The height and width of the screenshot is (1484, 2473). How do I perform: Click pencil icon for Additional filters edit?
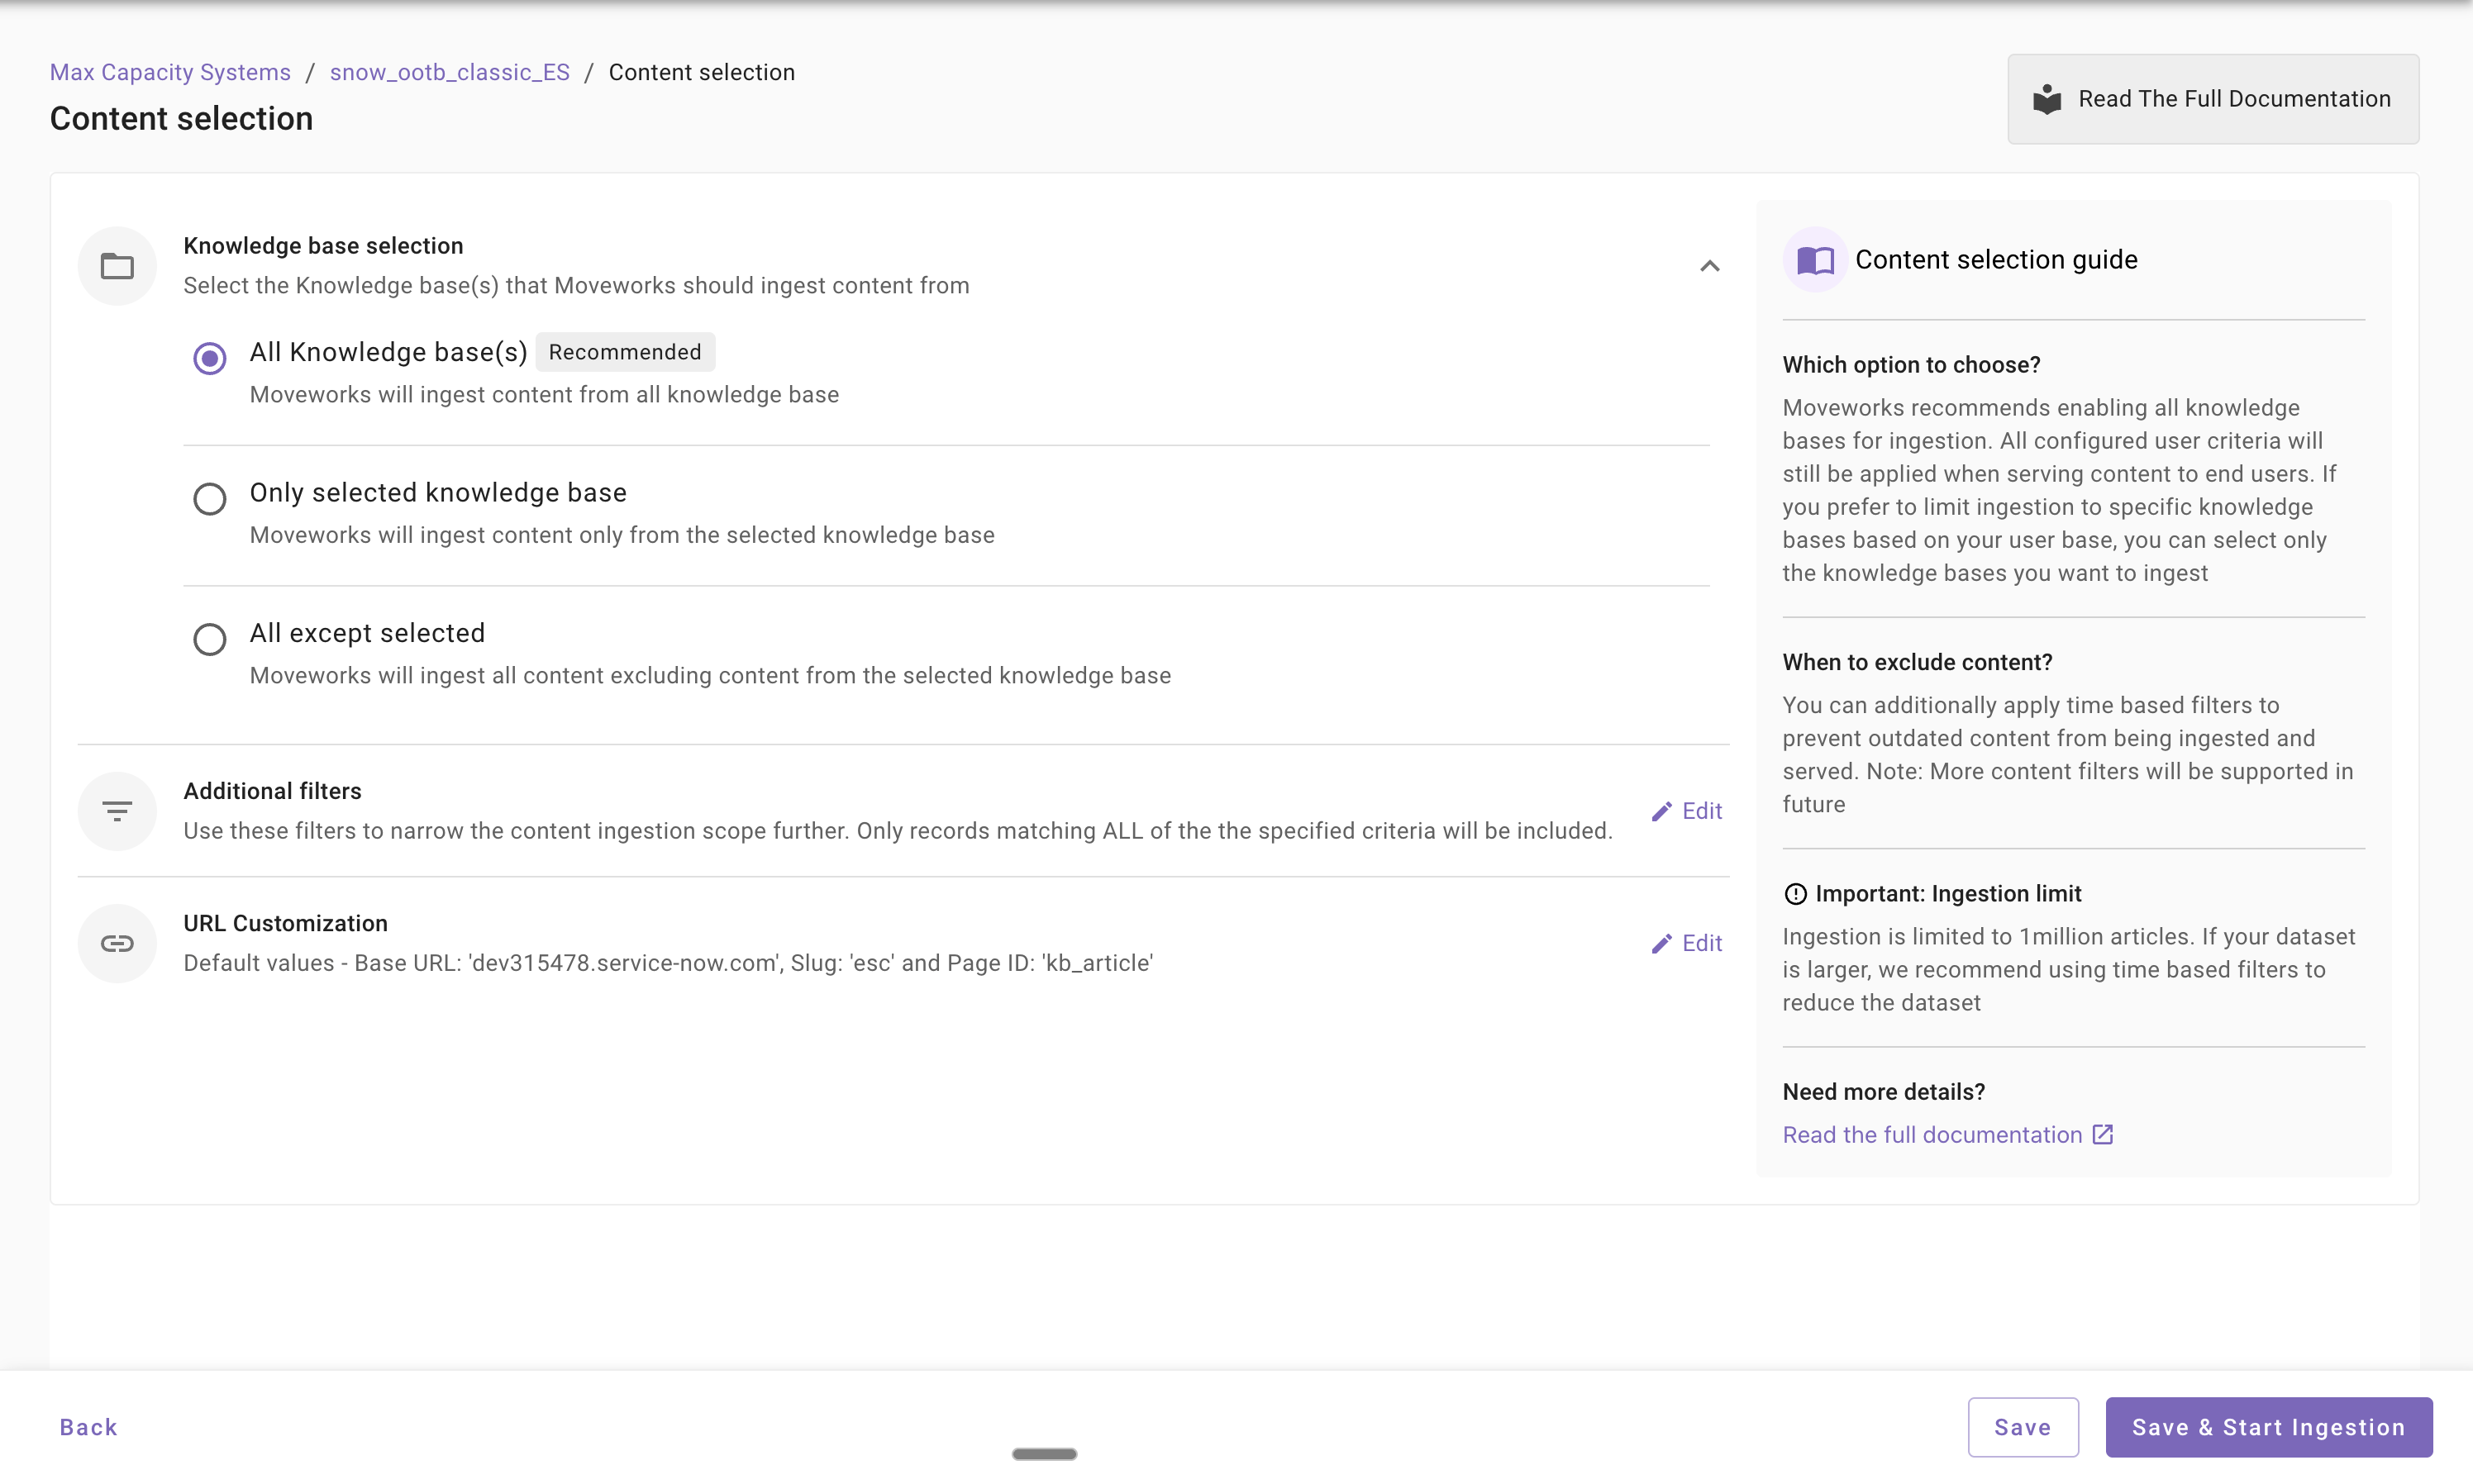click(x=1661, y=811)
